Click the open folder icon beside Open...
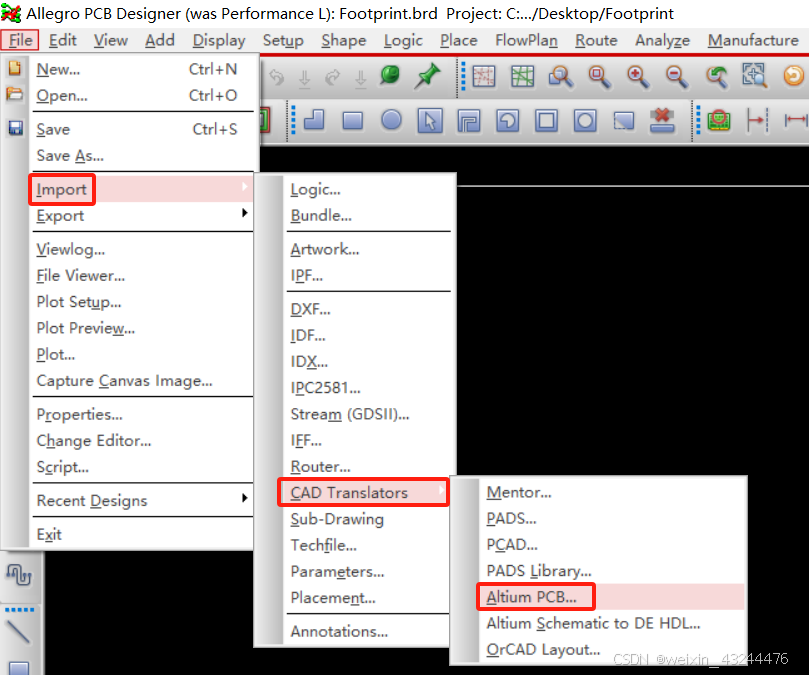This screenshot has height=675, width=809. click(x=14, y=94)
